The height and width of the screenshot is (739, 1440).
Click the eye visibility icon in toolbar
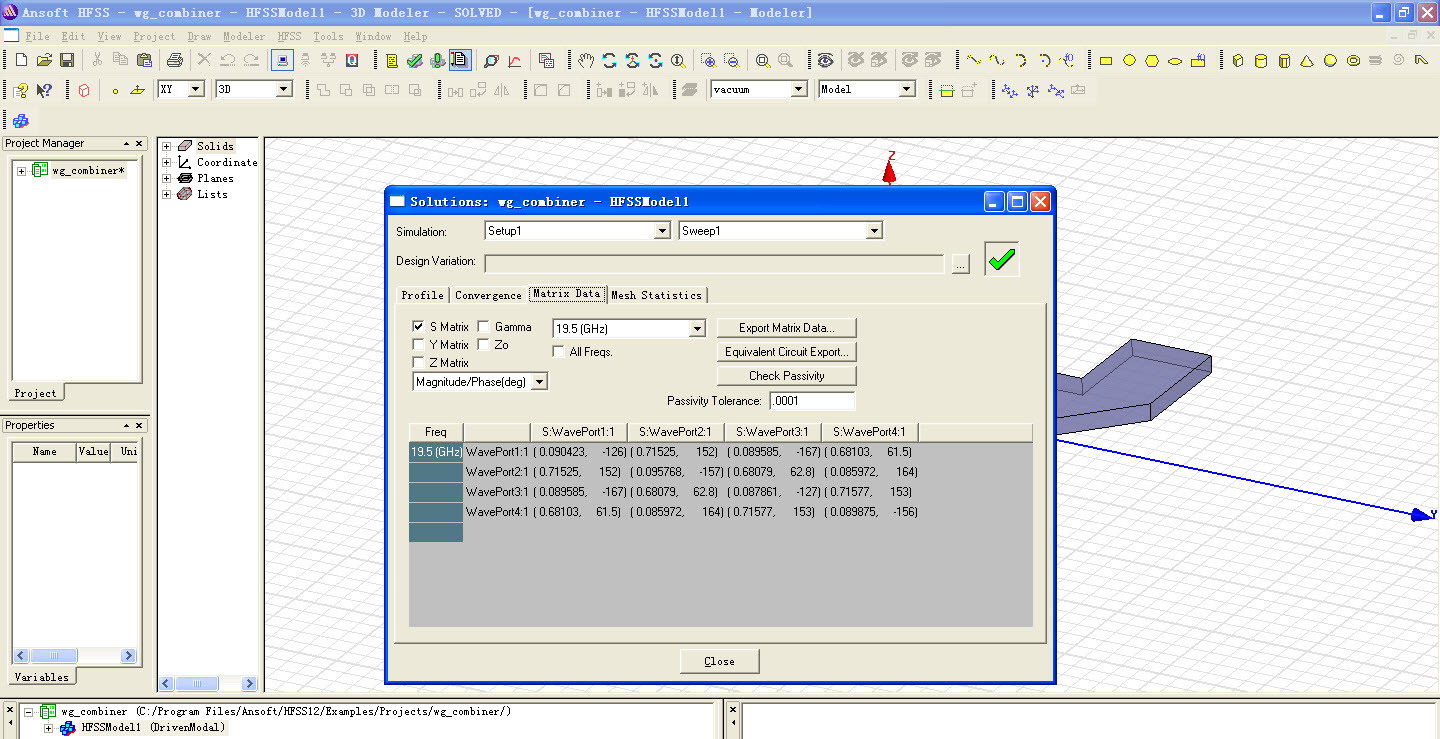tap(825, 60)
